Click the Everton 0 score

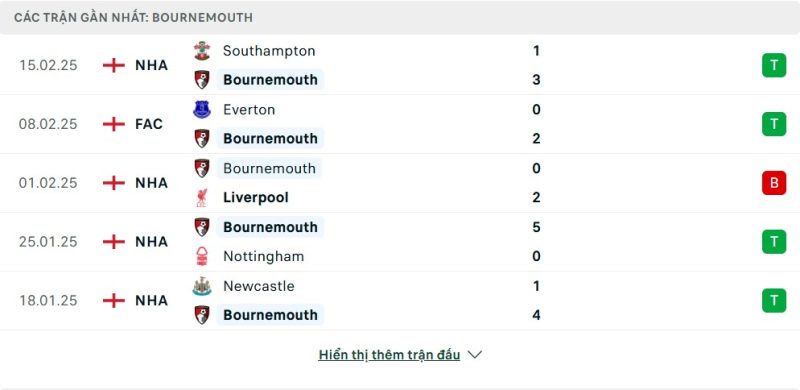point(536,110)
